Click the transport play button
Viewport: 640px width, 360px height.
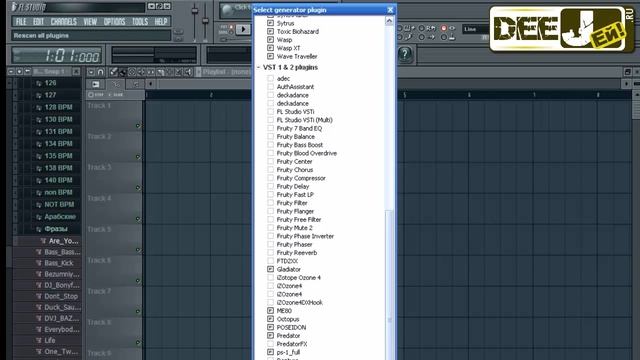click(243, 29)
